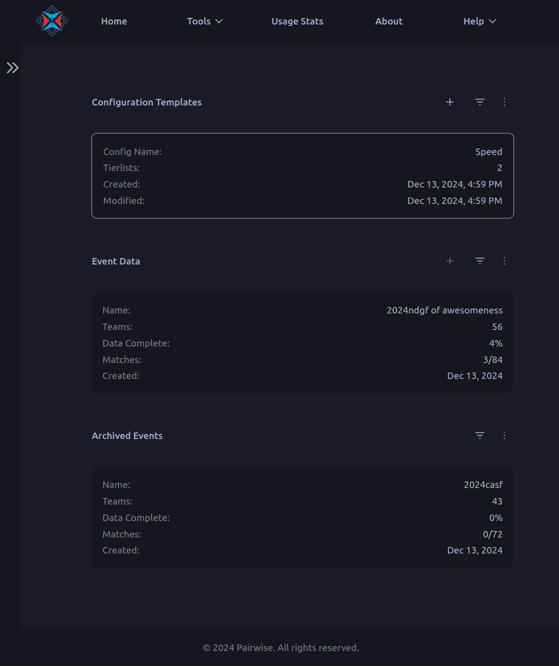Open the 2024casf archived event card
This screenshot has height=666, width=559.
(x=302, y=517)
